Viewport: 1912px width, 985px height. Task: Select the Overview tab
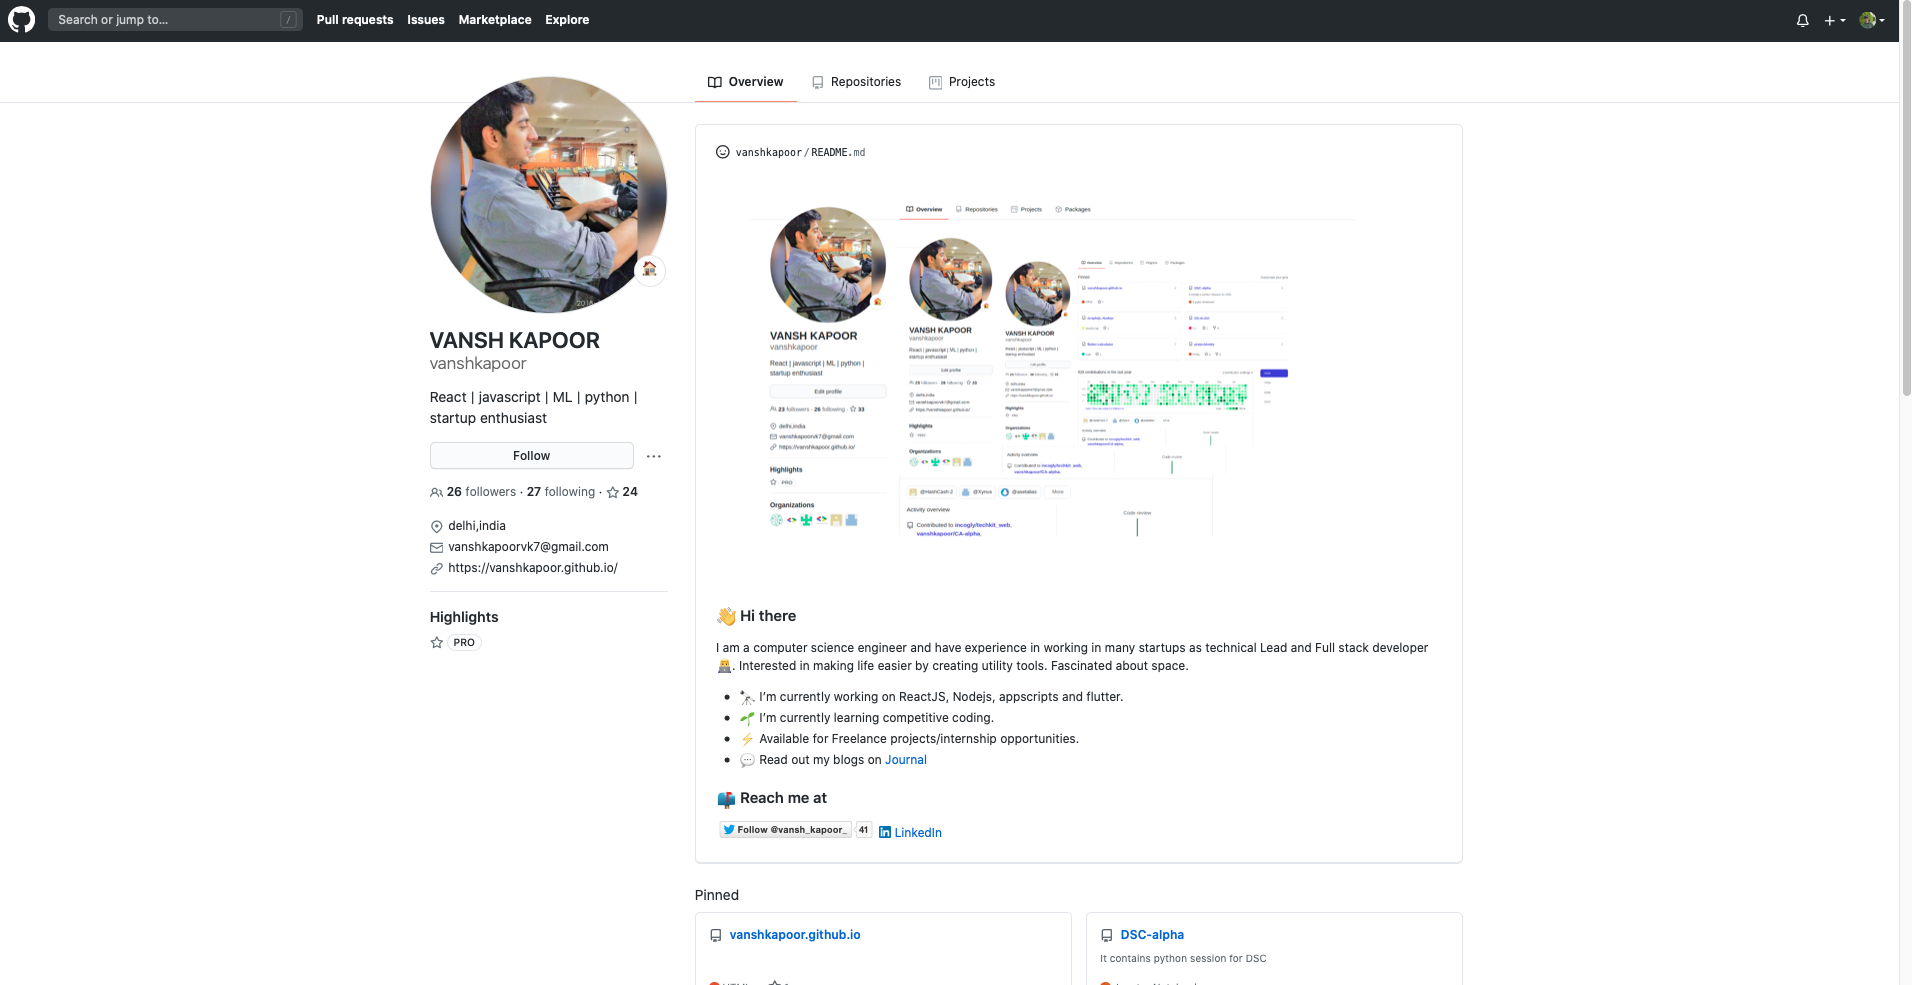point(746,82)
